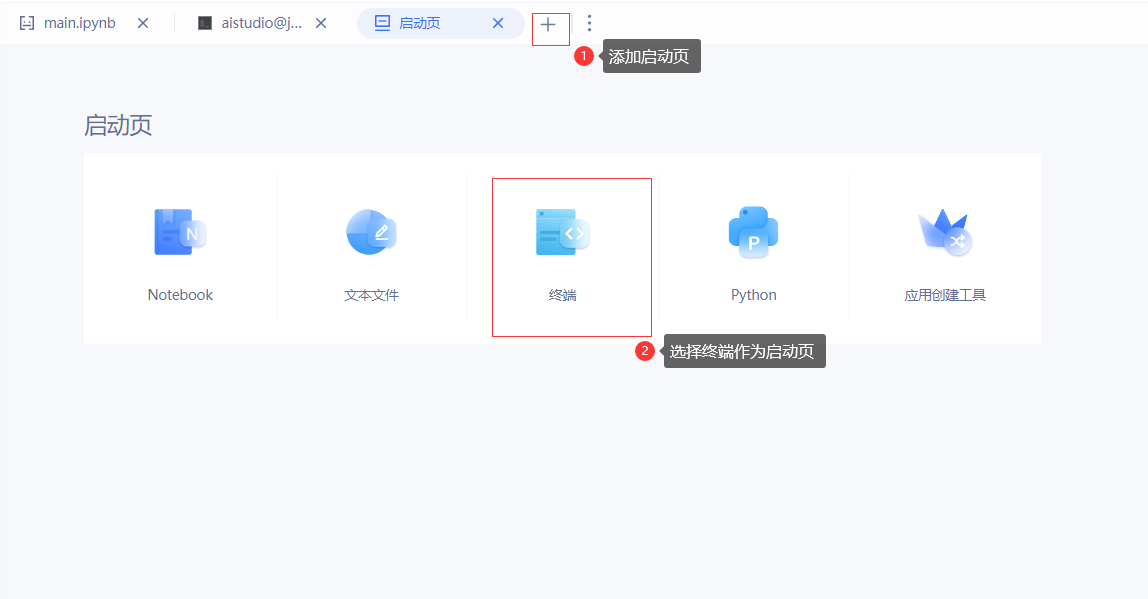
Task: Select the 启动页 tab label
Action: 419,23
